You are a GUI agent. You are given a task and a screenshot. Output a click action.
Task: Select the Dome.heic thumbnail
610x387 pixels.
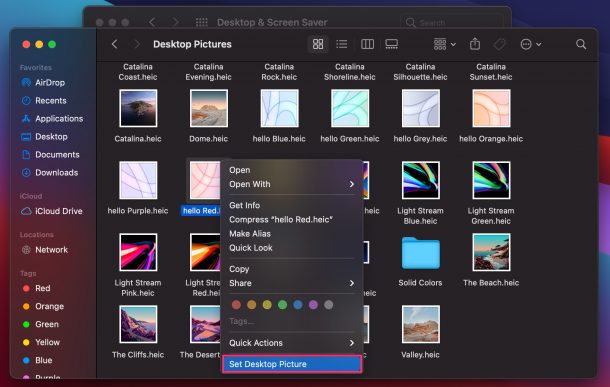coord(209,108)
